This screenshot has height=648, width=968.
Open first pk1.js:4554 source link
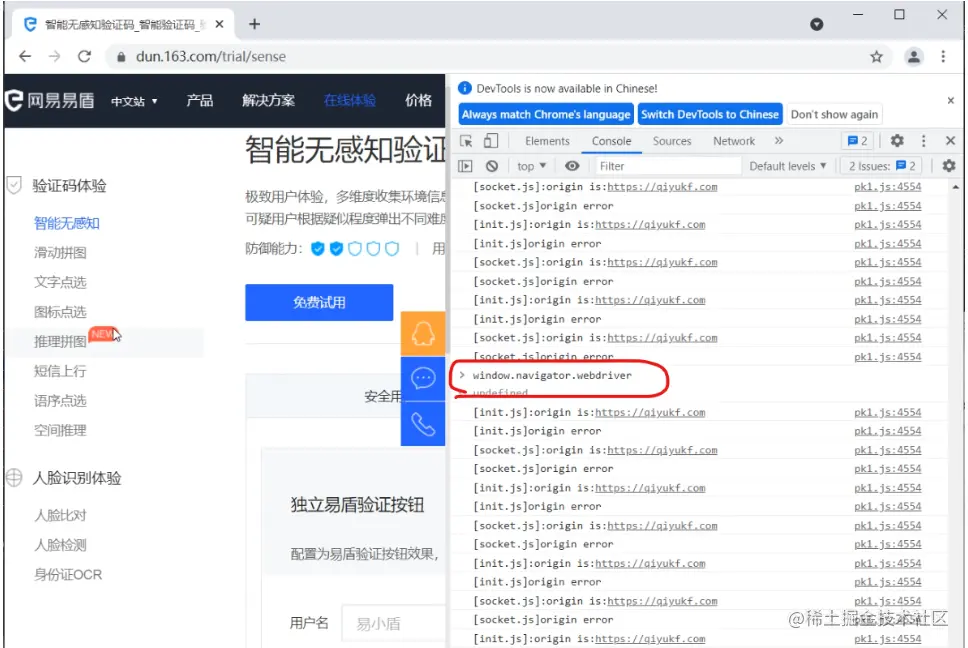pyautogui.click(x=887, y=187)
